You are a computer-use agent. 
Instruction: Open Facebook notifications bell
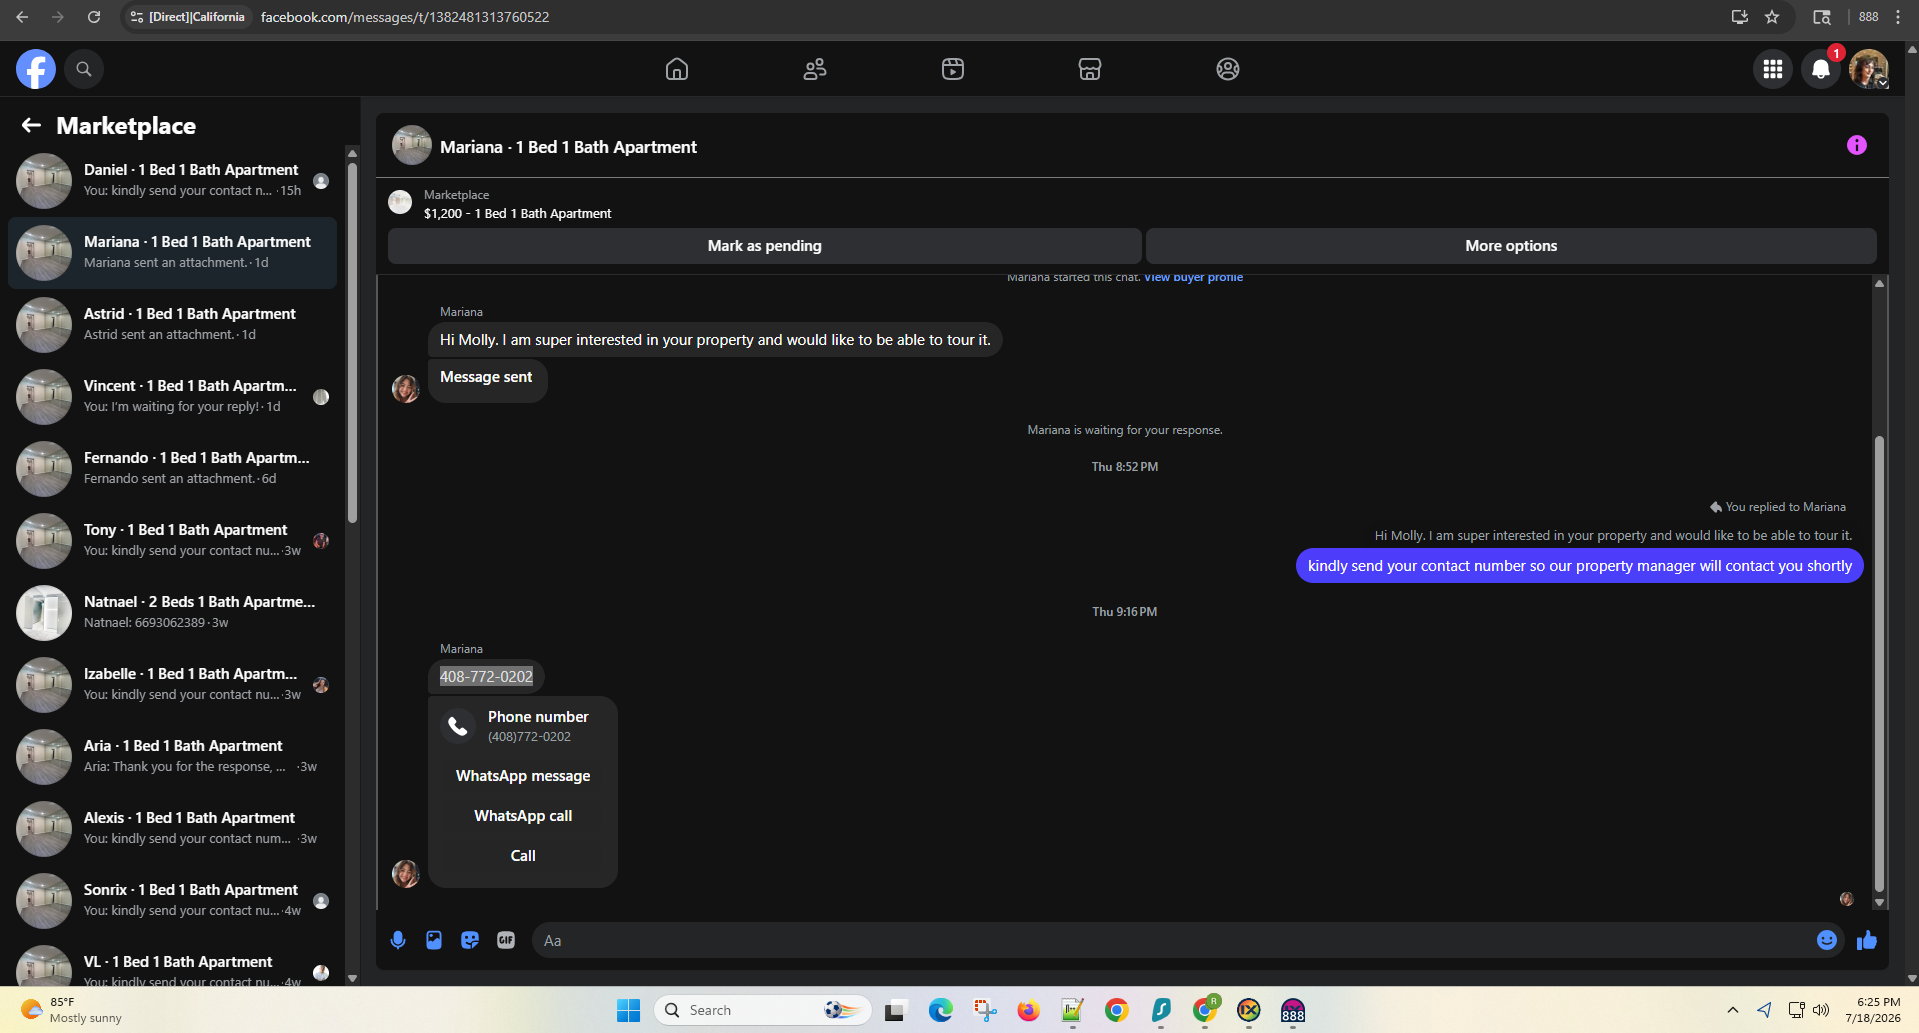1821,69
